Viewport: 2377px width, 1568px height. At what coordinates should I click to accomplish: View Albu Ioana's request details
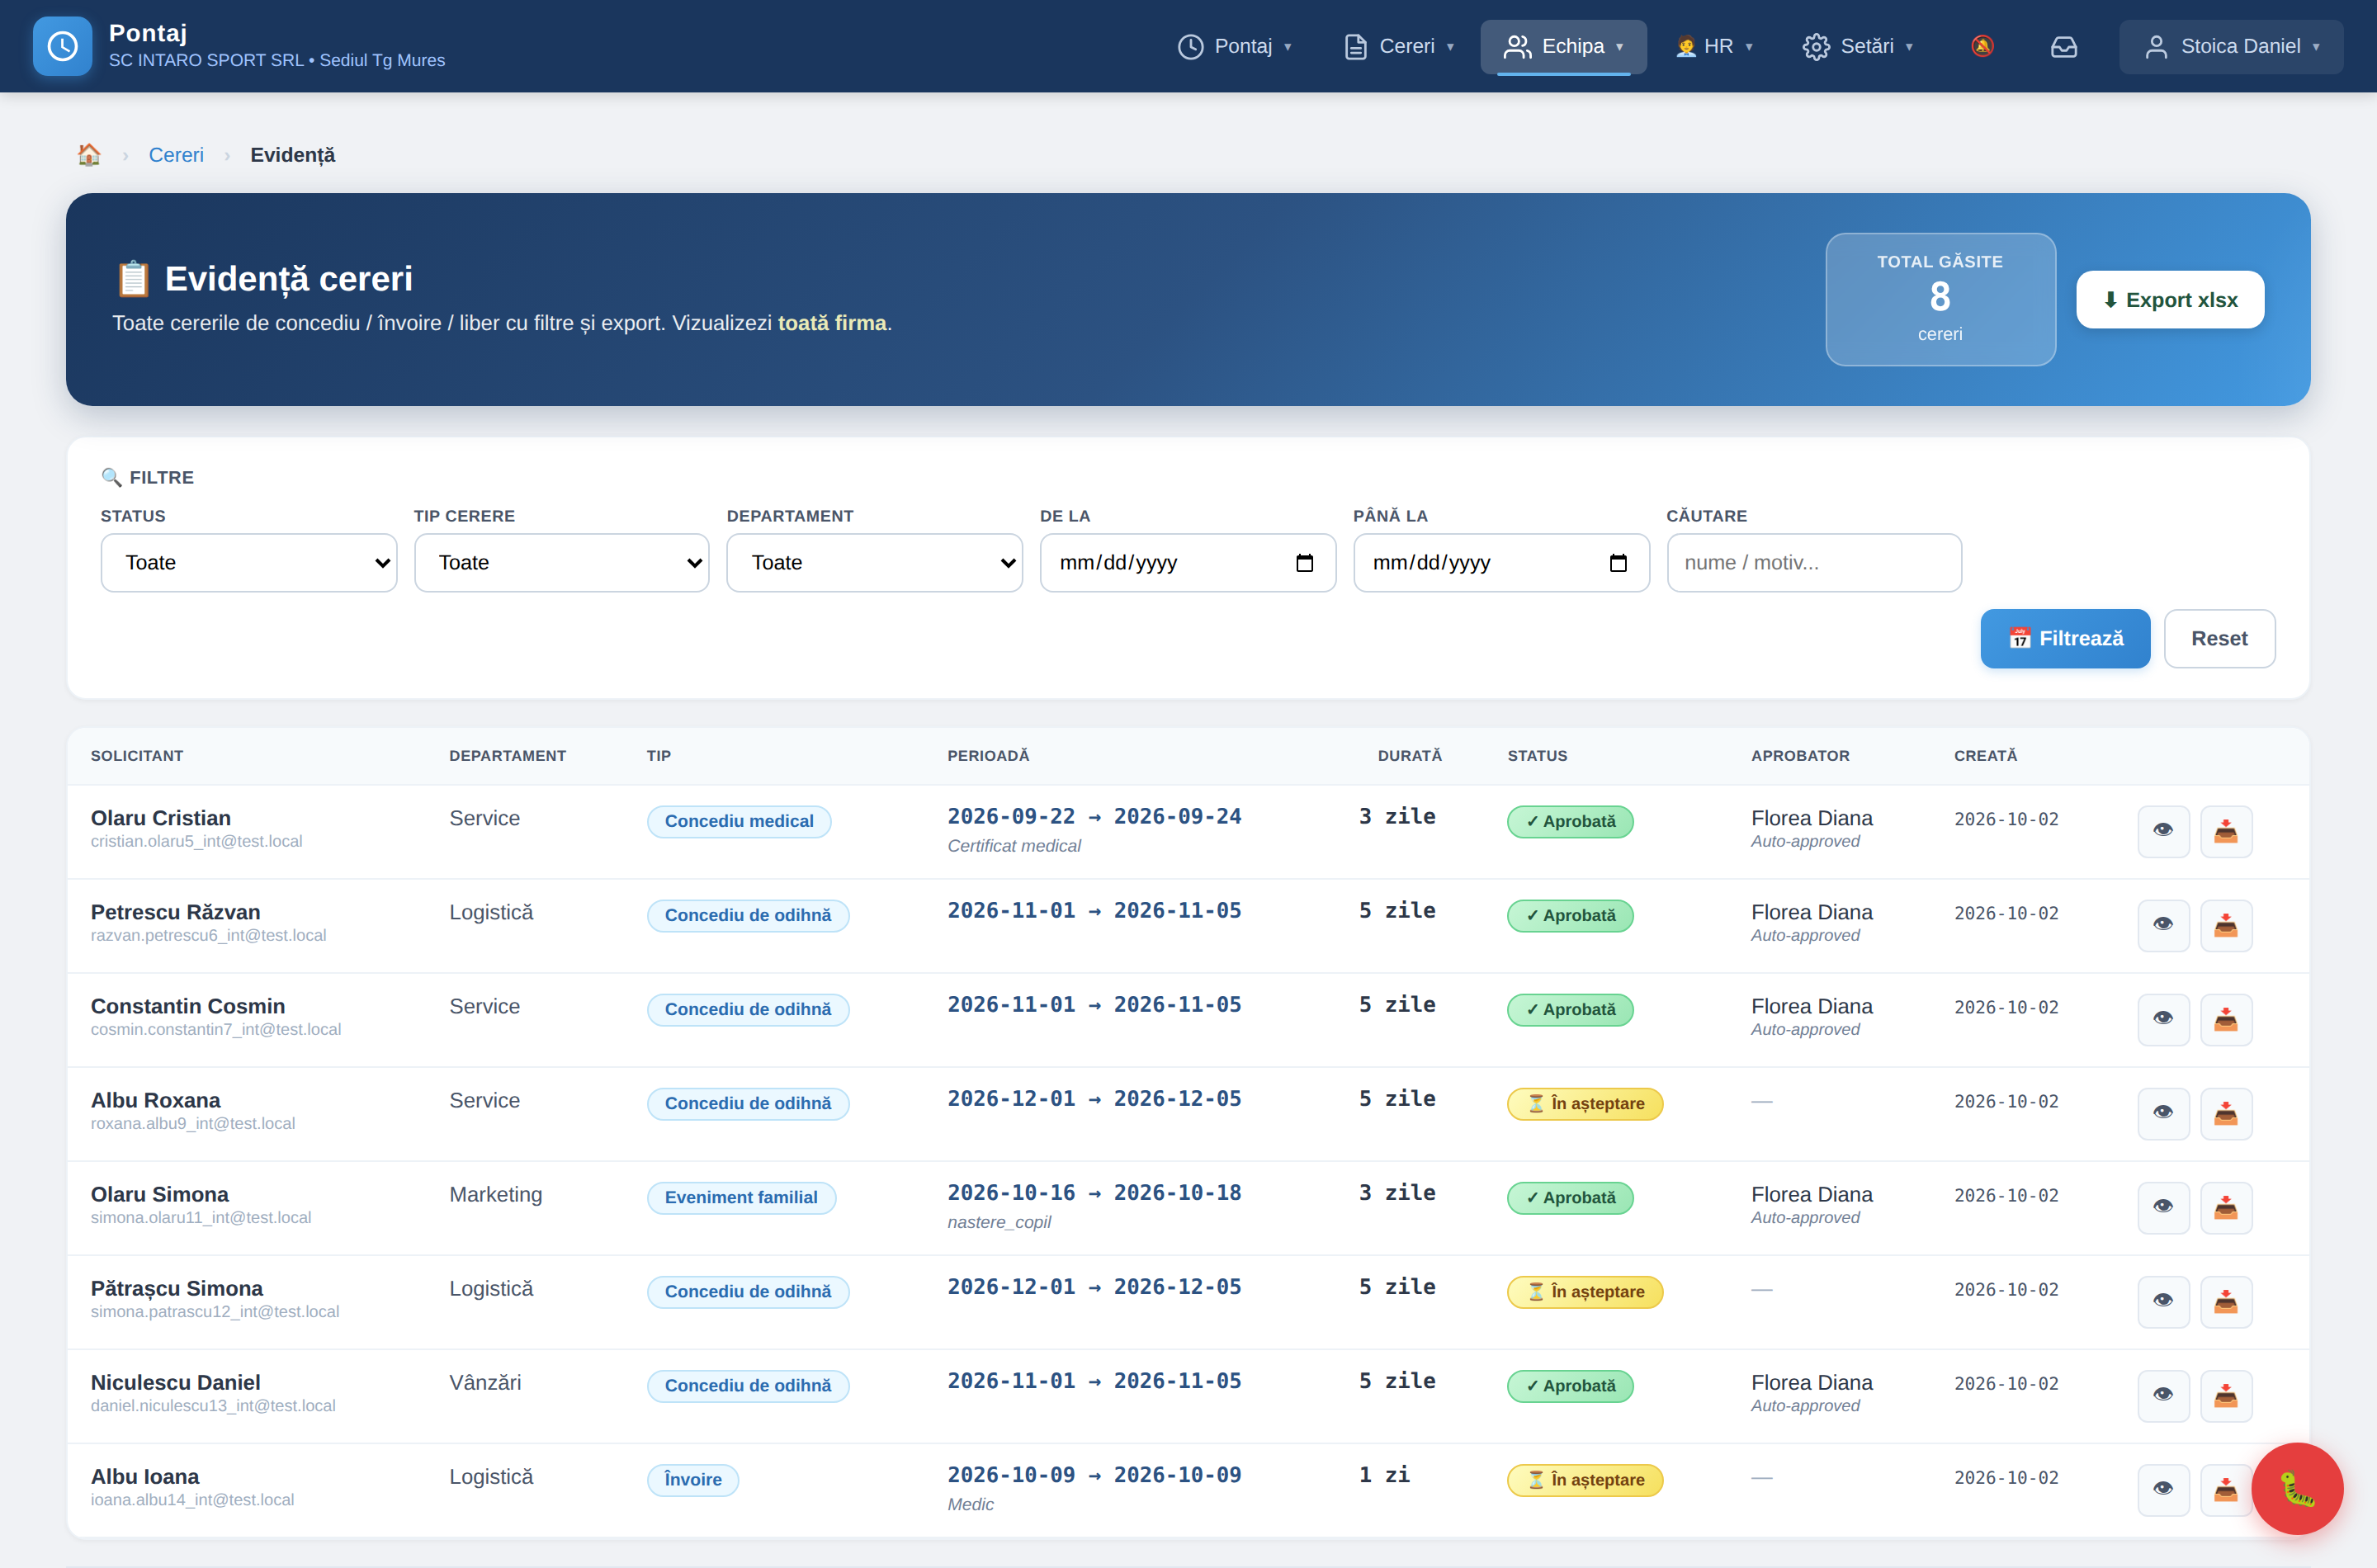2163,1489
